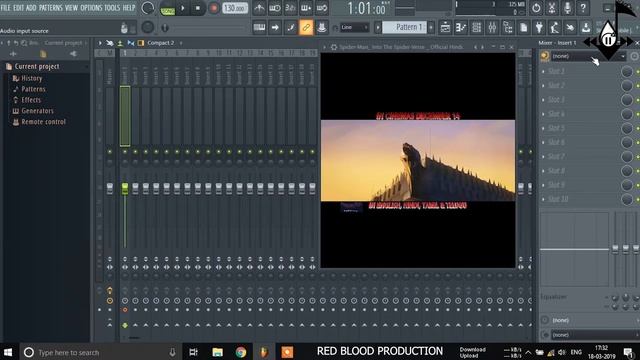Open the Browser view icon
Screen dimensions: 640x360
pyautogui.click(x=508, y=27)
